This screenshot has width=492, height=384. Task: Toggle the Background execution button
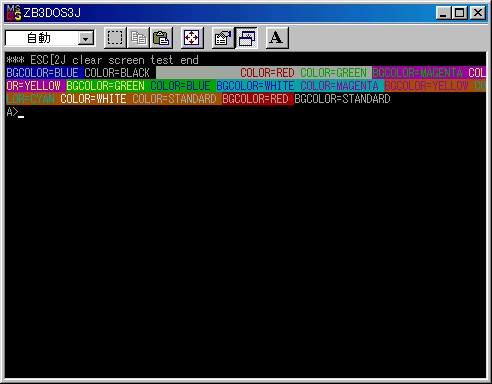[x=246, y=38]
